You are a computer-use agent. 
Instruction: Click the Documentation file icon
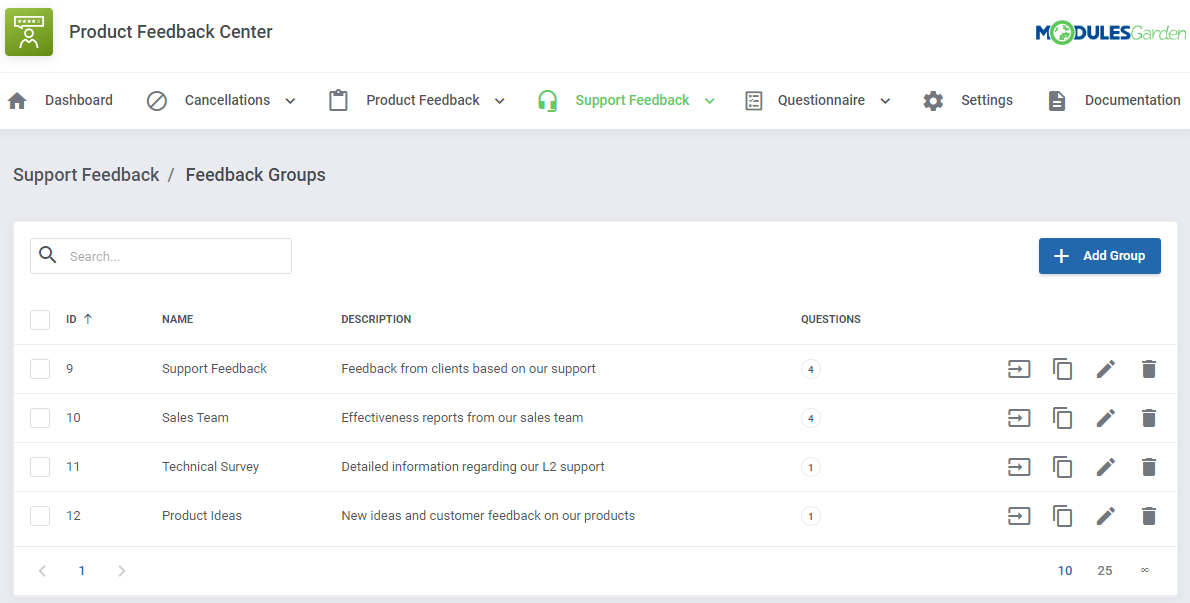1056,100
